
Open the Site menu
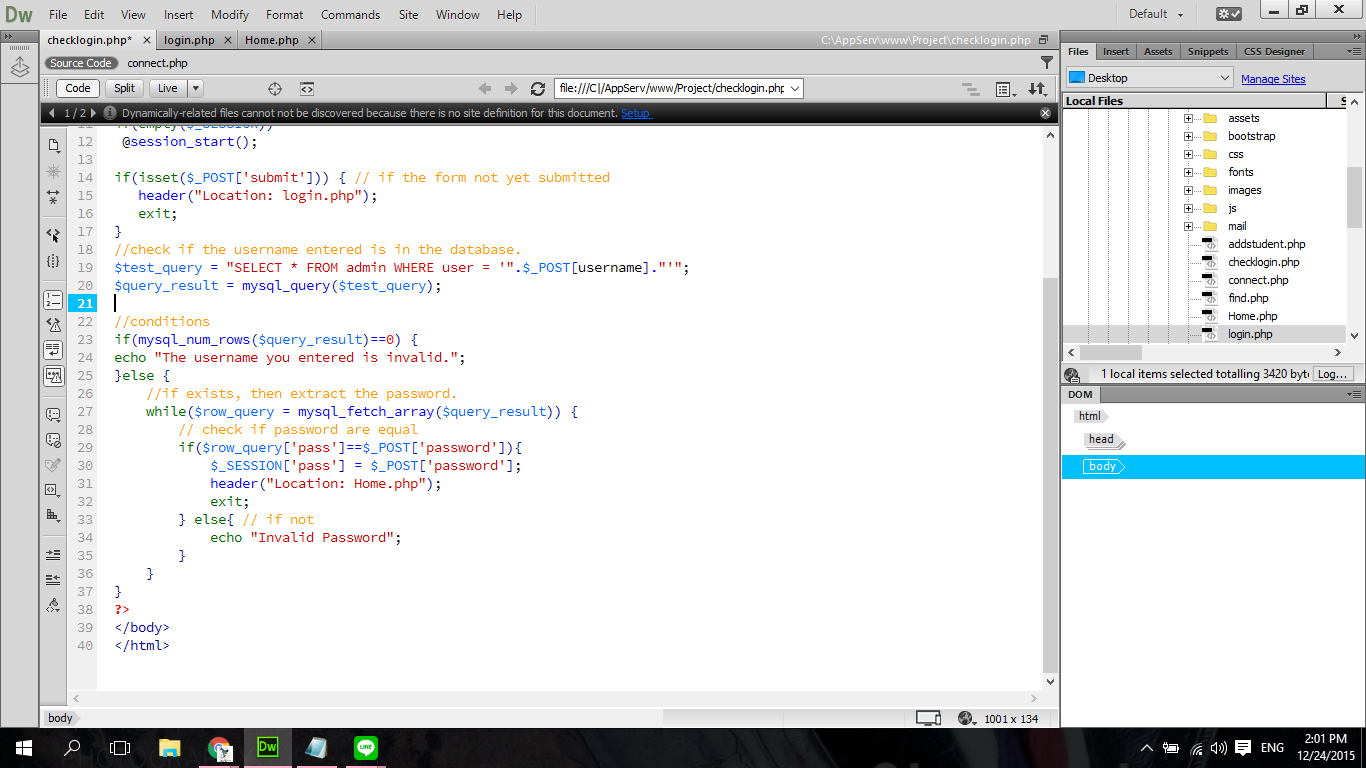[408, 14]
